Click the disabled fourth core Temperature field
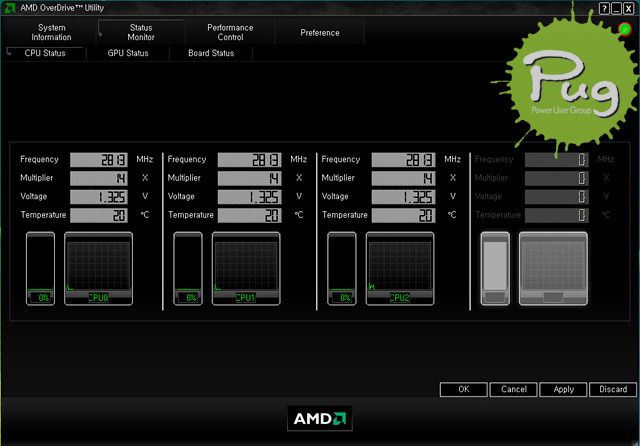The width and height of the screenshot is (640, 446). [x=557, y=215]
